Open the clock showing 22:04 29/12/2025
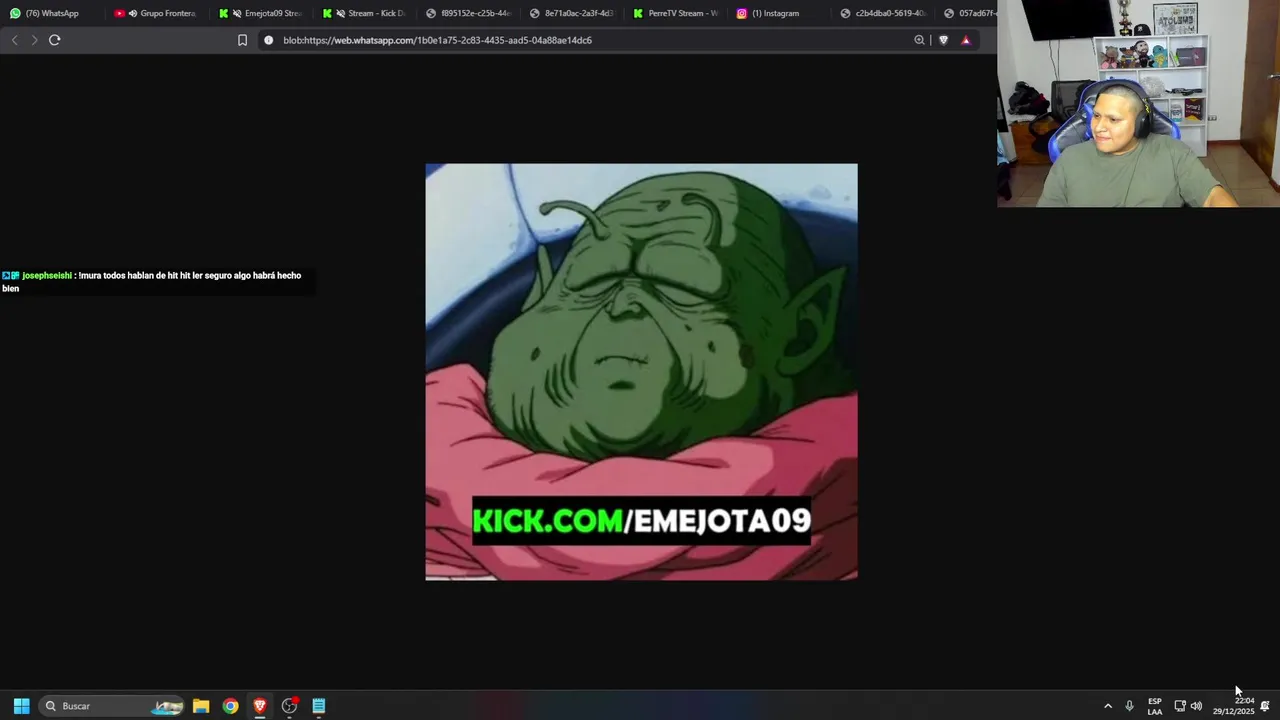 [x=1233, y=706]
